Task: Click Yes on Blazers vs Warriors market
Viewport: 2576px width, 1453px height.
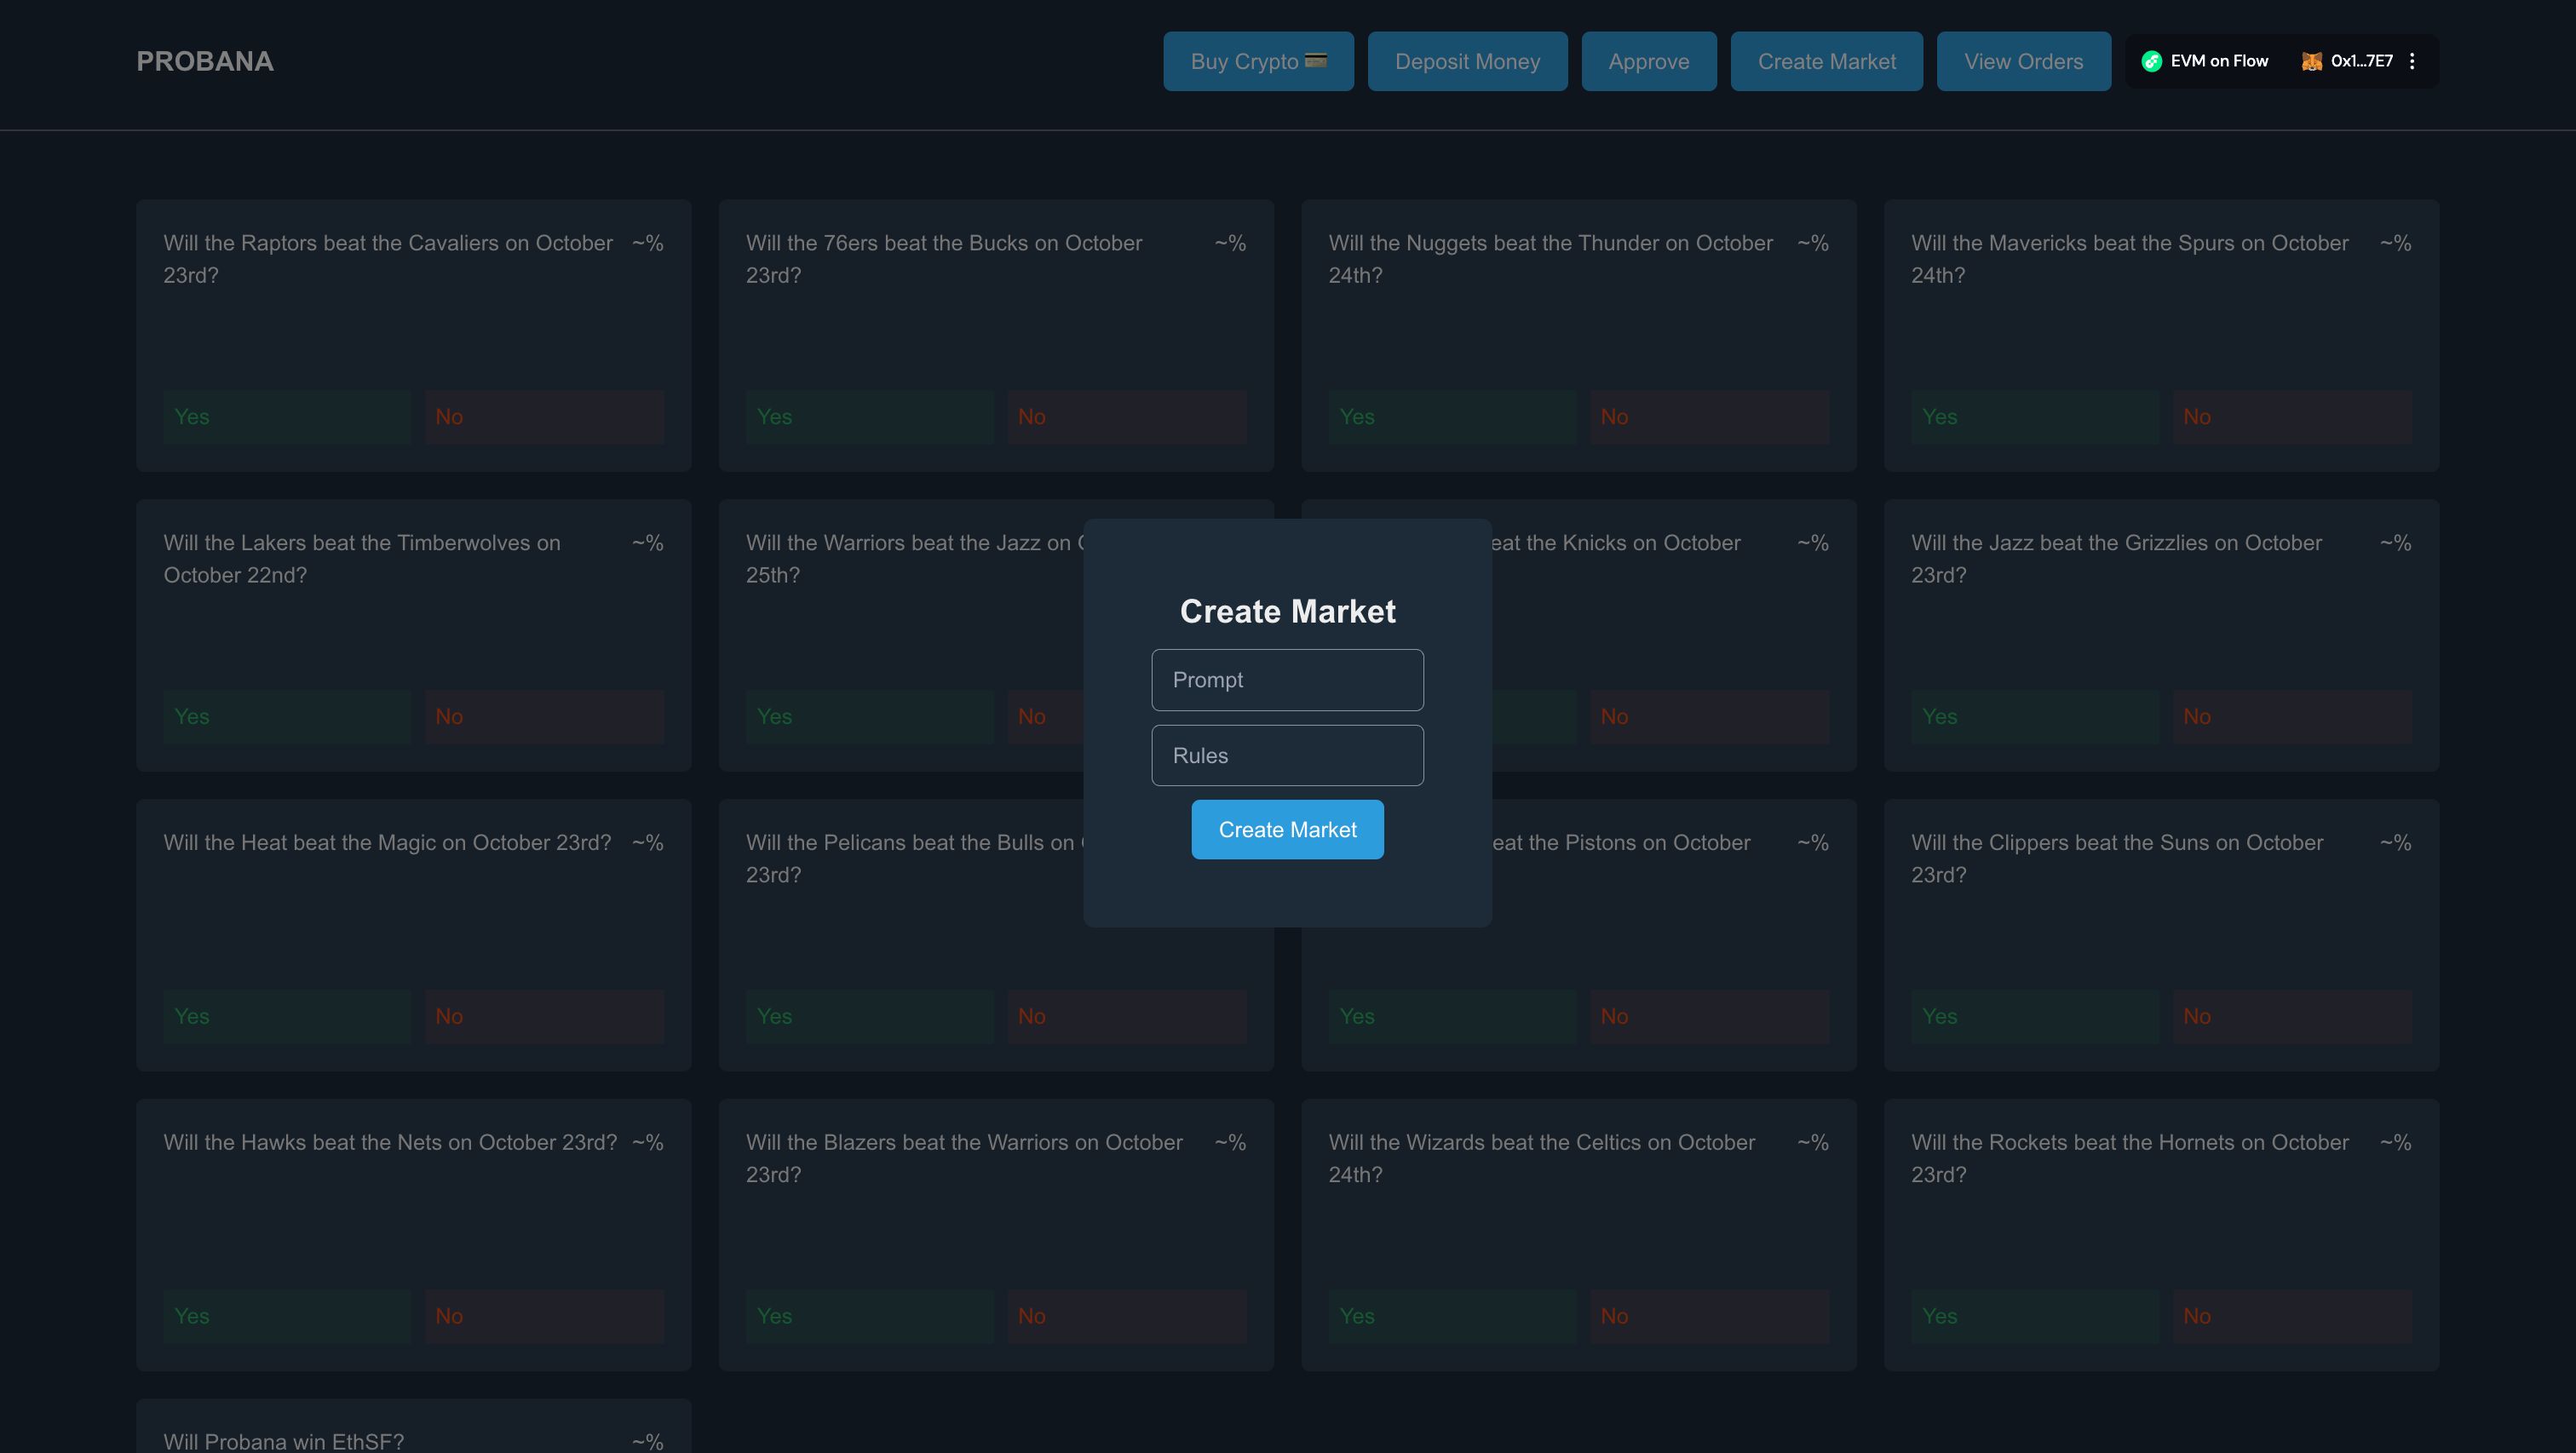Action: click(x=870, y=1317)
